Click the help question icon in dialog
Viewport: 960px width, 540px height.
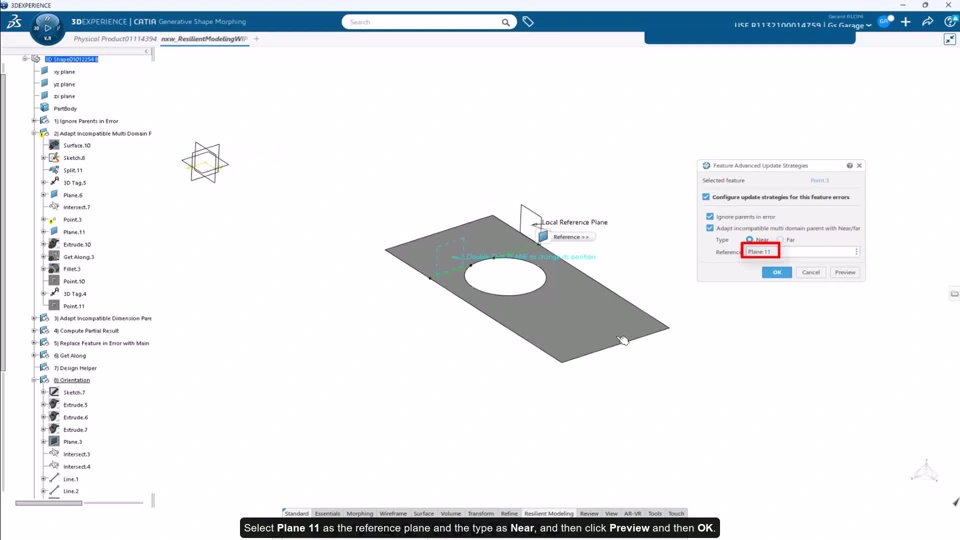(849, 165)
